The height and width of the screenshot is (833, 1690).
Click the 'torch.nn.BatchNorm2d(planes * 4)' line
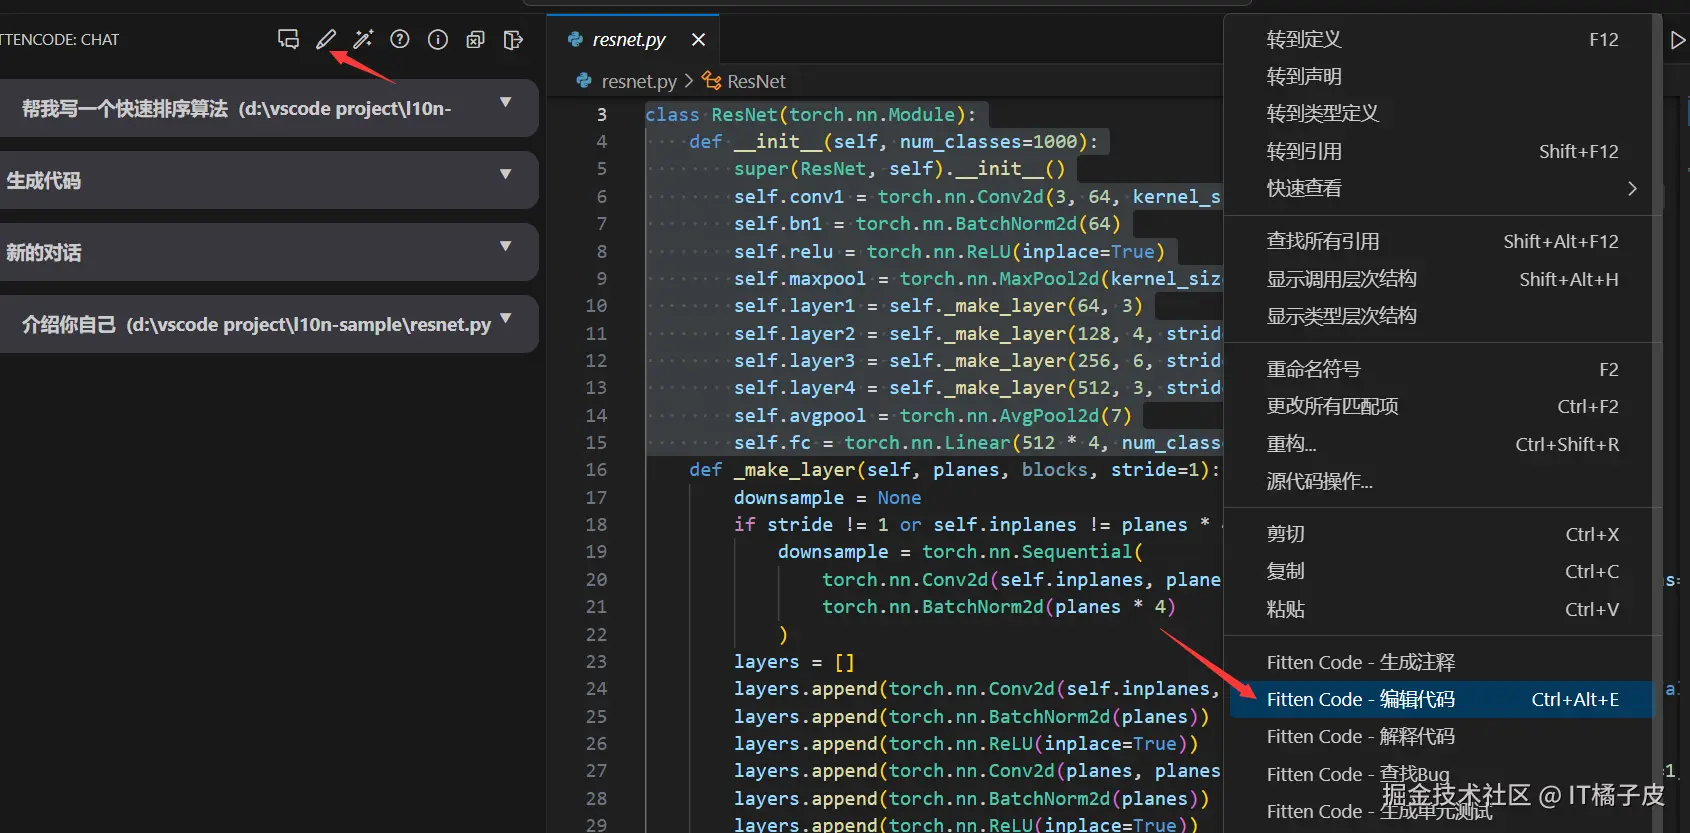[999, 606]
